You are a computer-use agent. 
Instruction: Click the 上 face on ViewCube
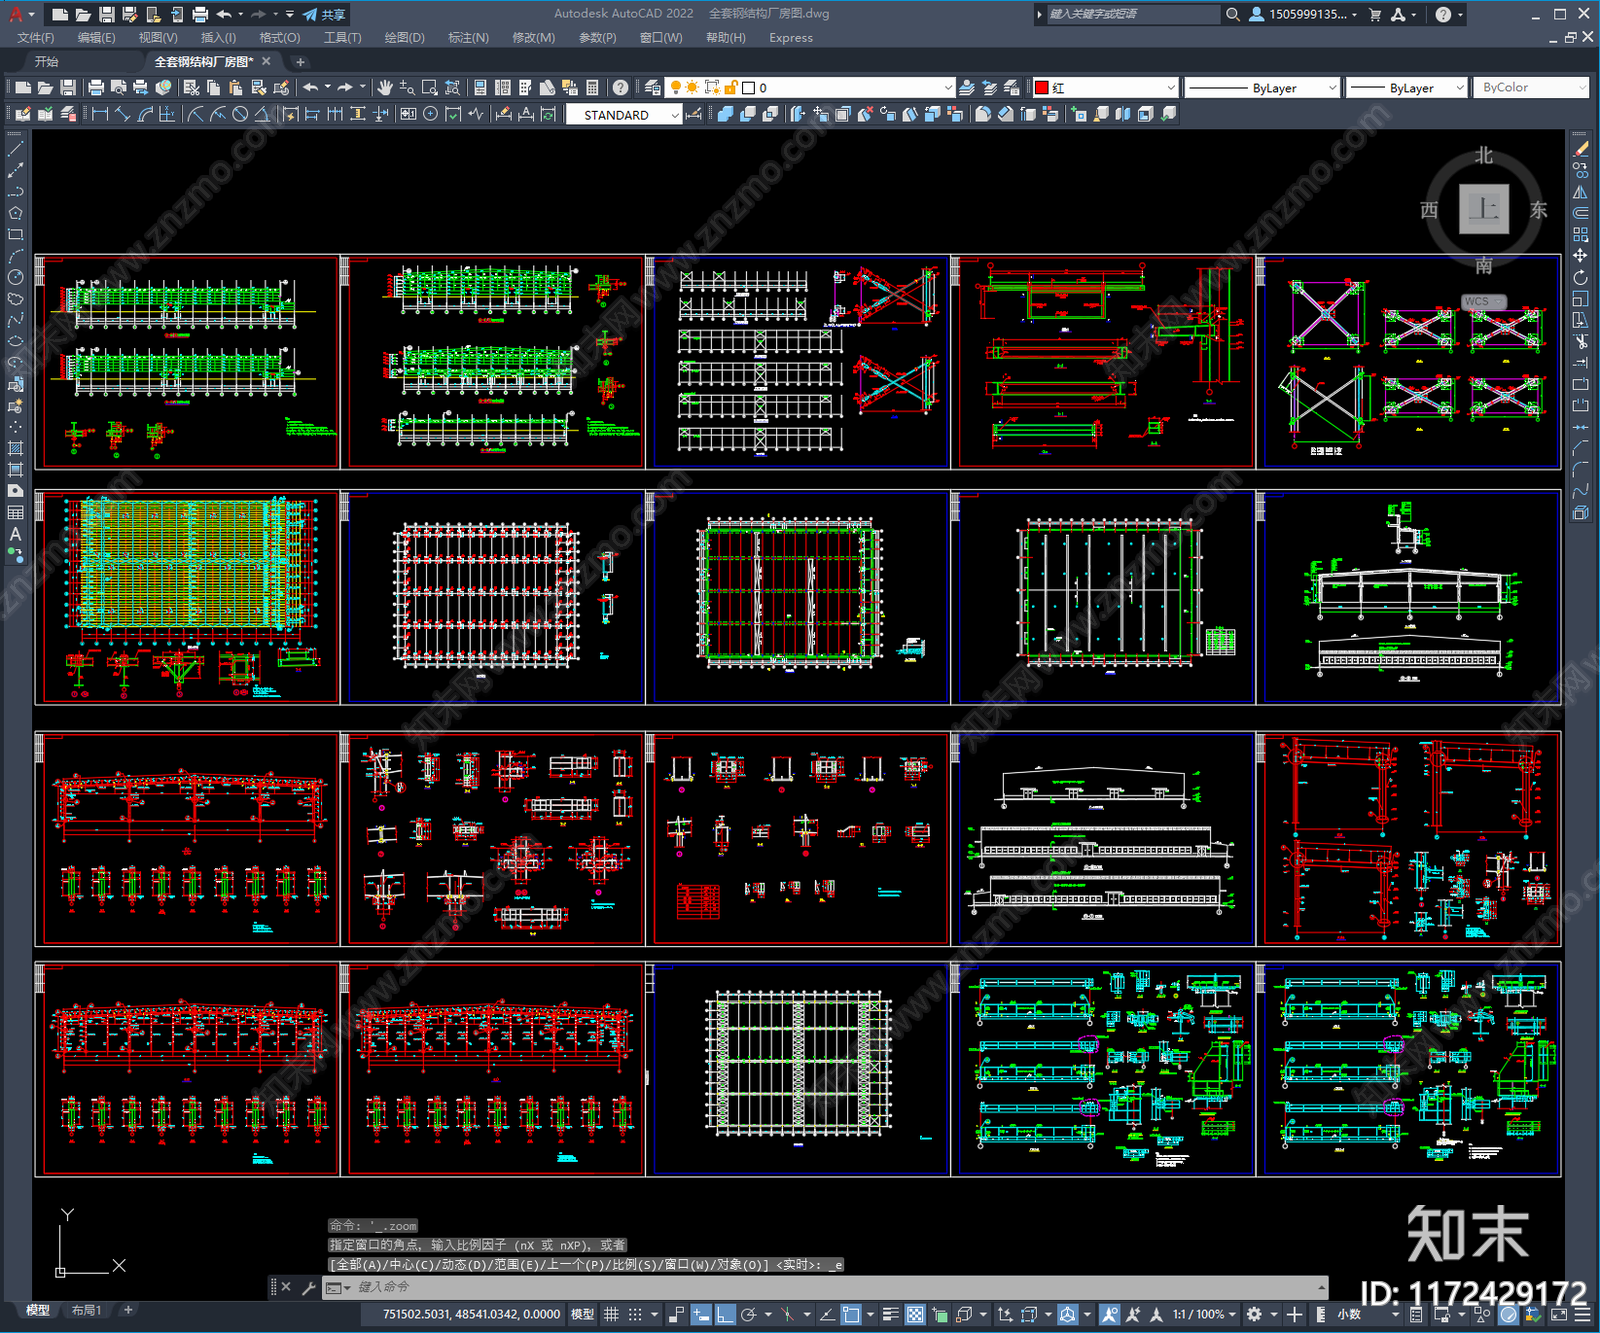tap(1483, 209)
